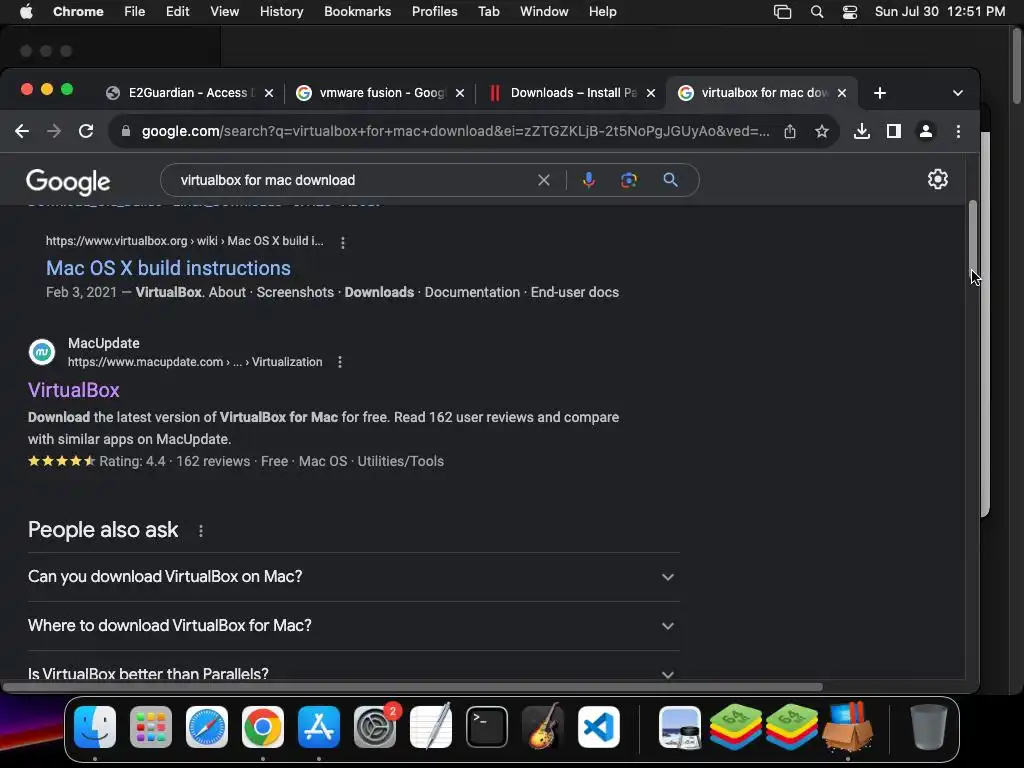Start voice search with microphone icon
The height and width of the screenshot is (768, 1024).
click(x=588, y=180)
